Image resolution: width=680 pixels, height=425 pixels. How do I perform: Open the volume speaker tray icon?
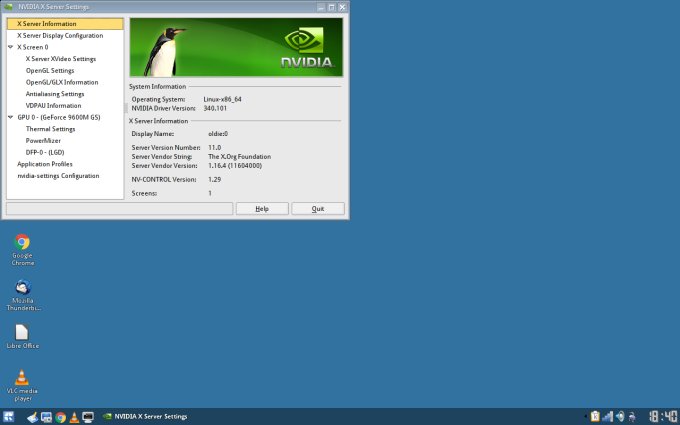coord(620,417)
